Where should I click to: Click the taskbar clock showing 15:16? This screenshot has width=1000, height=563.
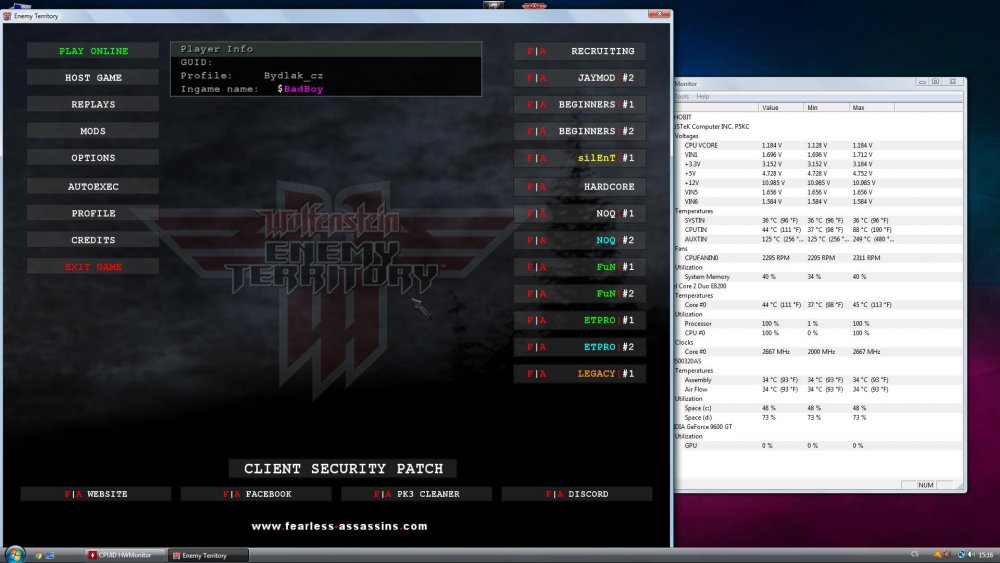985,555
